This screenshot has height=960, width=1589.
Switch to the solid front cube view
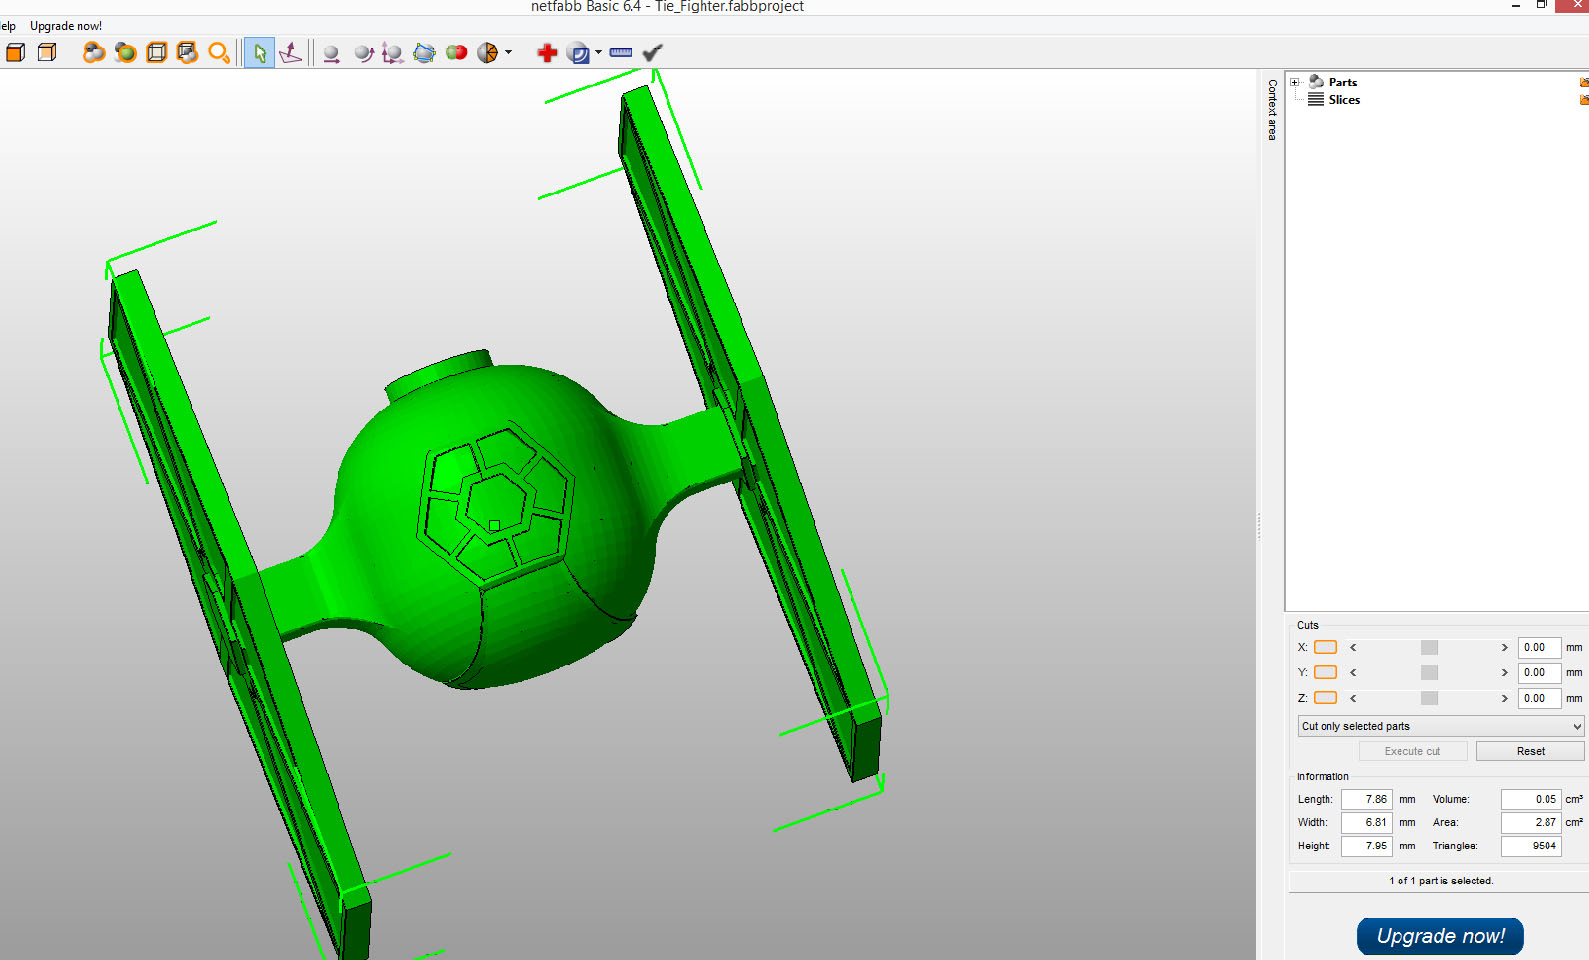pos(15,53)
